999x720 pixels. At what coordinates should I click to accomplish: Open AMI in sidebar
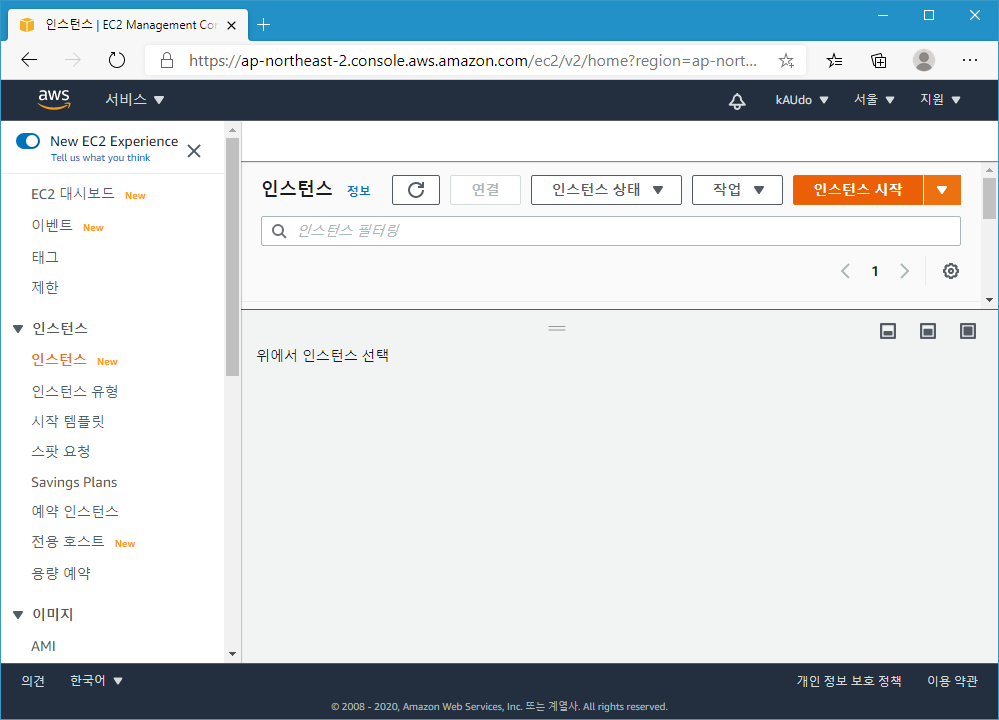(x=43, y=646)
